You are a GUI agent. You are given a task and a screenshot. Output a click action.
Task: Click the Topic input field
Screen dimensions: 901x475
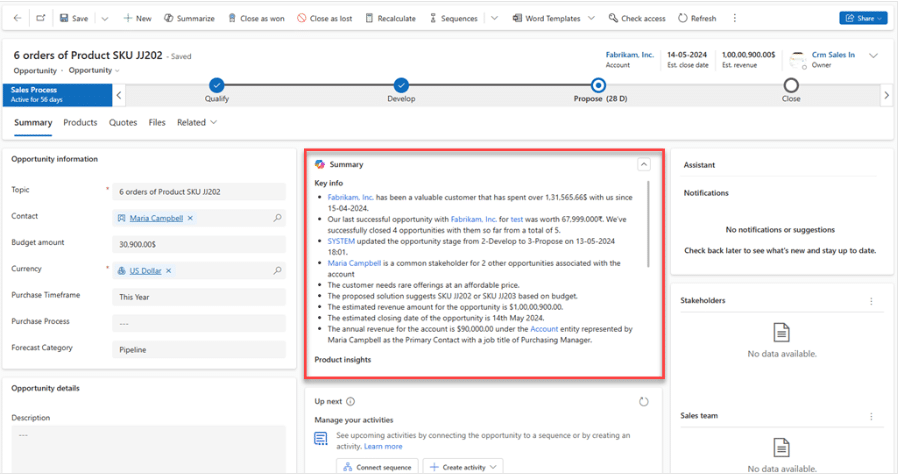point(199,192)
